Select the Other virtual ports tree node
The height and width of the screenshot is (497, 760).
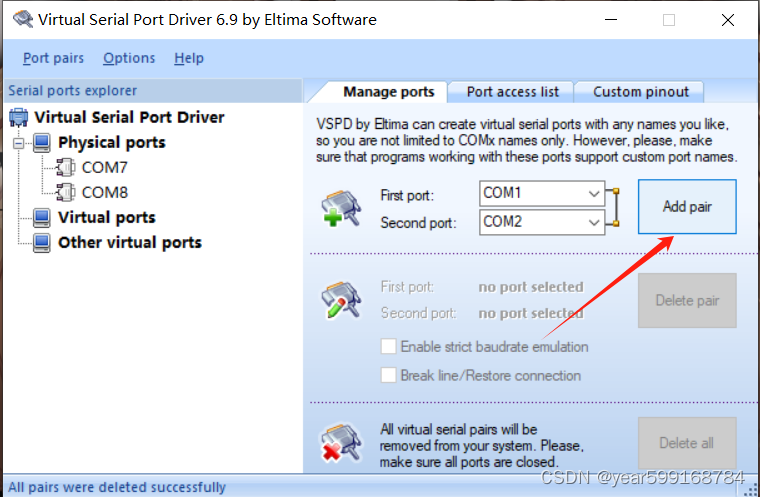pos(130,243)
